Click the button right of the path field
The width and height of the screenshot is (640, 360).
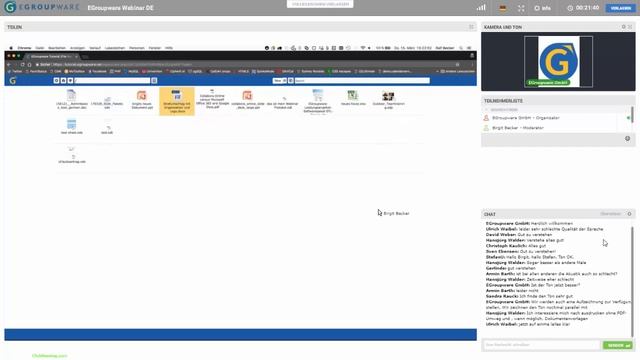click(x=154, y=80)
